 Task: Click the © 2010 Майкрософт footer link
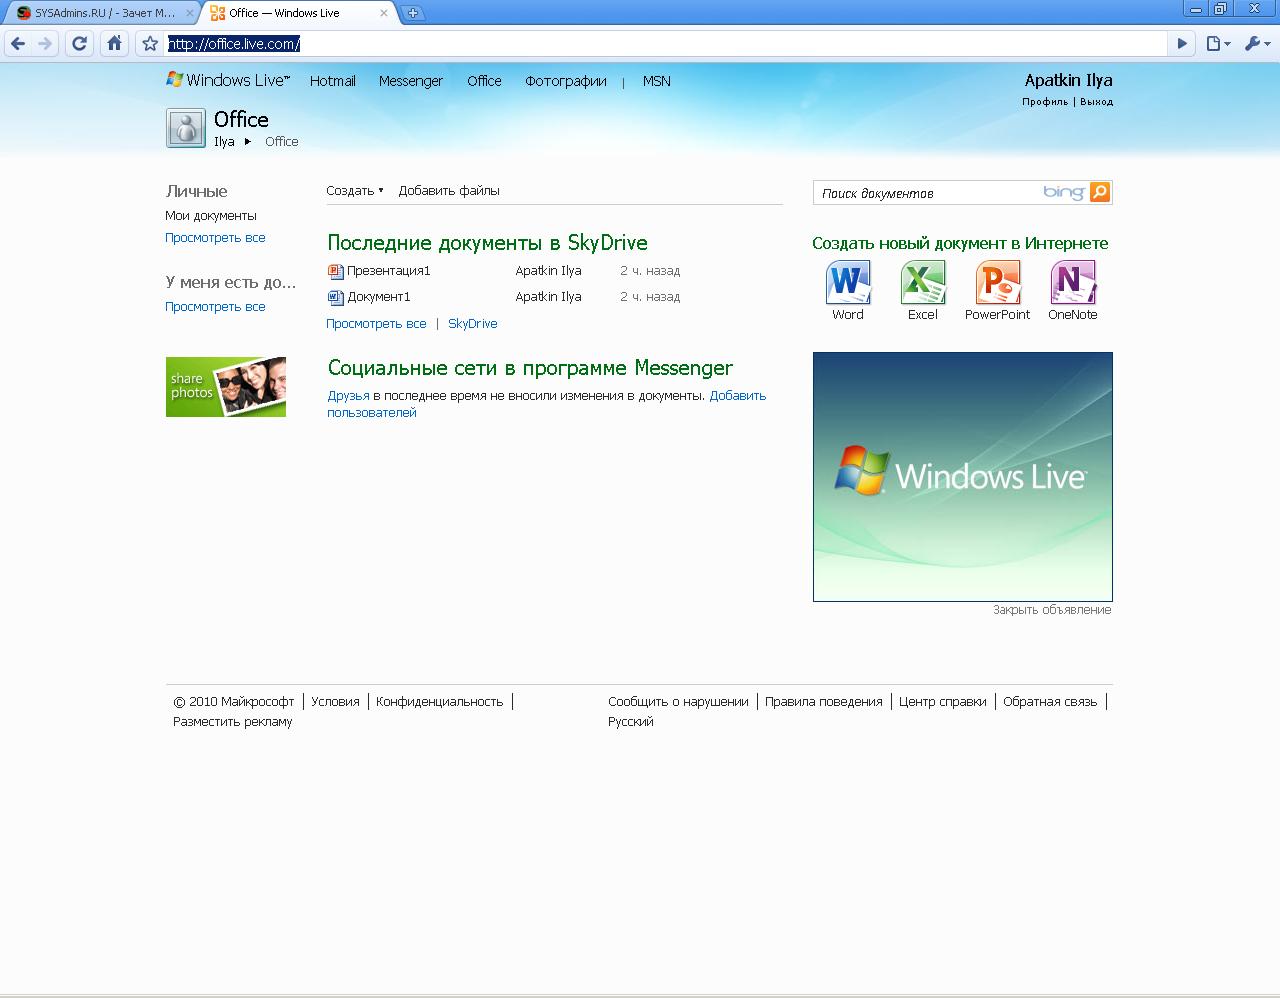coord(234,702)
